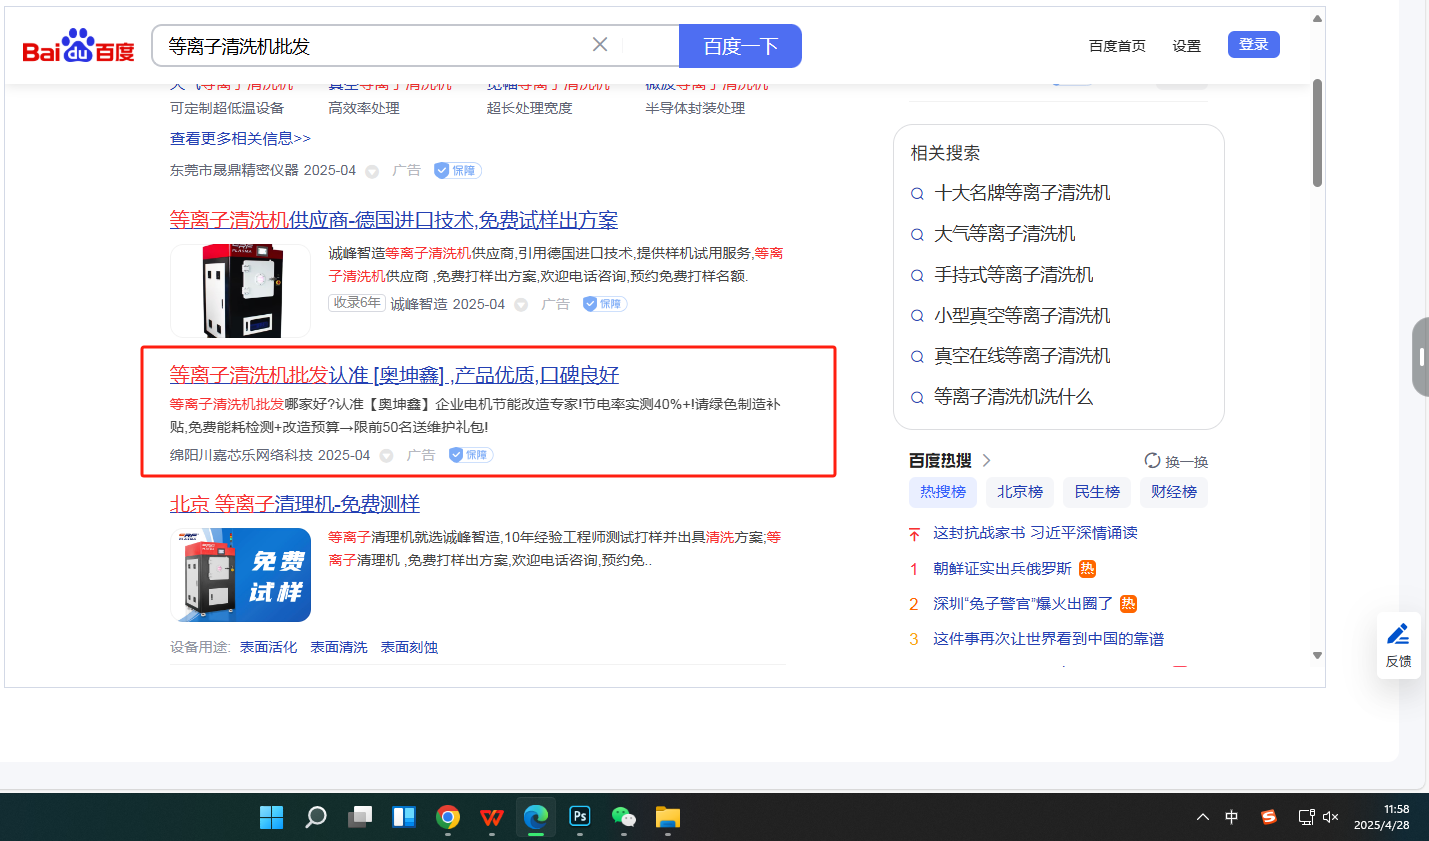Click the 登录 login button
This screenshot has height=841, width=1429.
[x=1253, y=44]
